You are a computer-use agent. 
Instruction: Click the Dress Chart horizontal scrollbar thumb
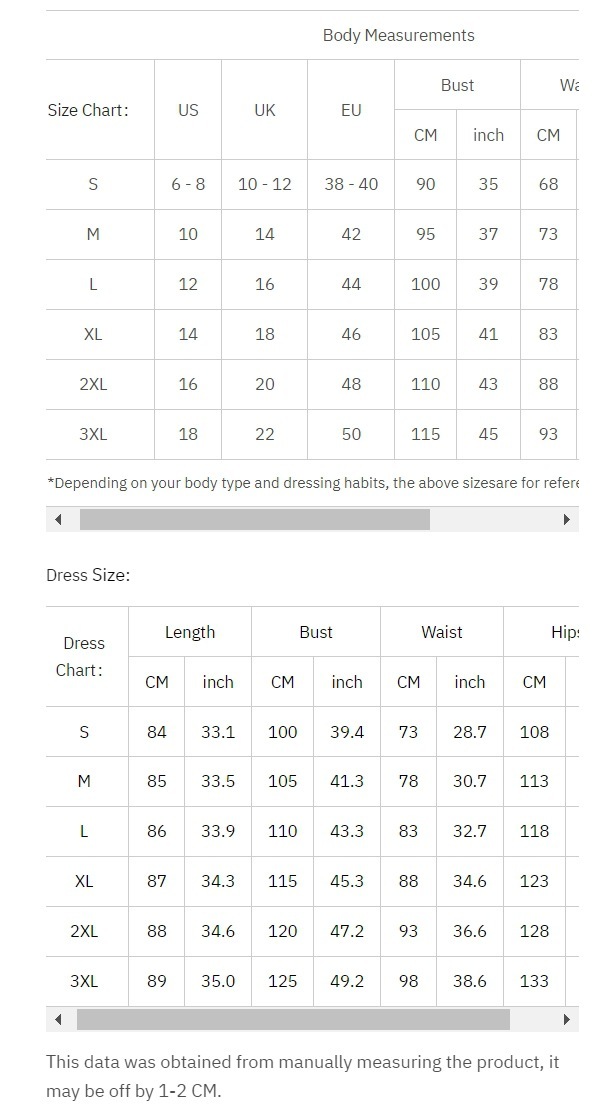pos(292,1020)
